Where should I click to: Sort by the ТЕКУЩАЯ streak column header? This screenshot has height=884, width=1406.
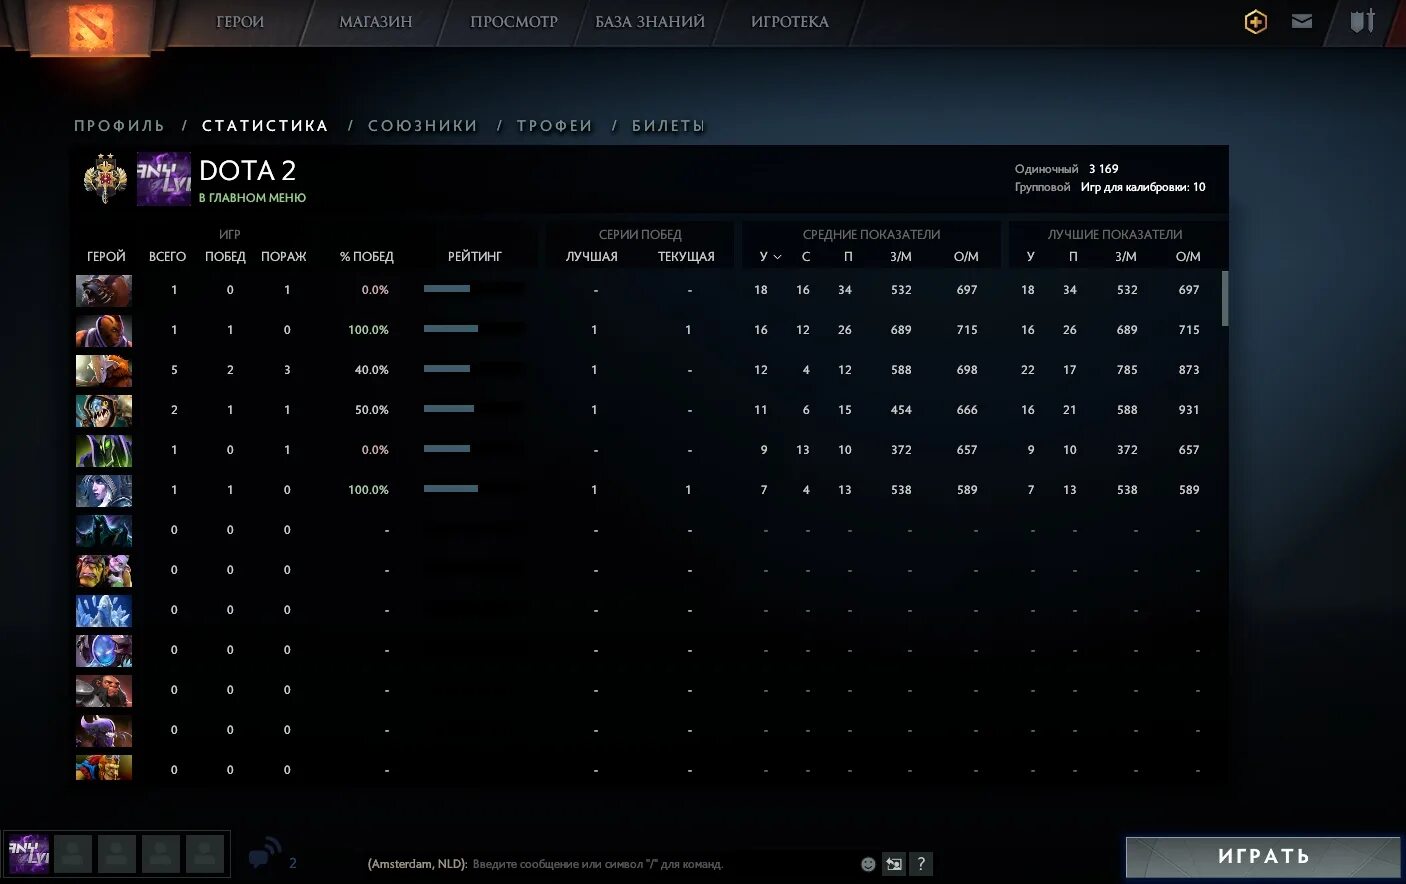[x=686, y=257]
